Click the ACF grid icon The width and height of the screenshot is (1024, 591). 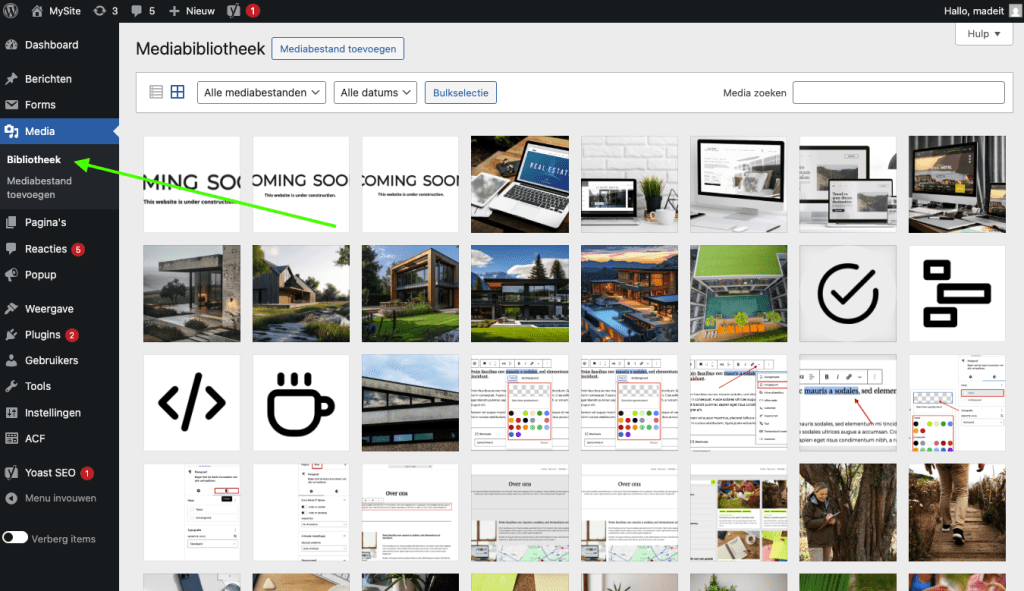coord(11,438)
